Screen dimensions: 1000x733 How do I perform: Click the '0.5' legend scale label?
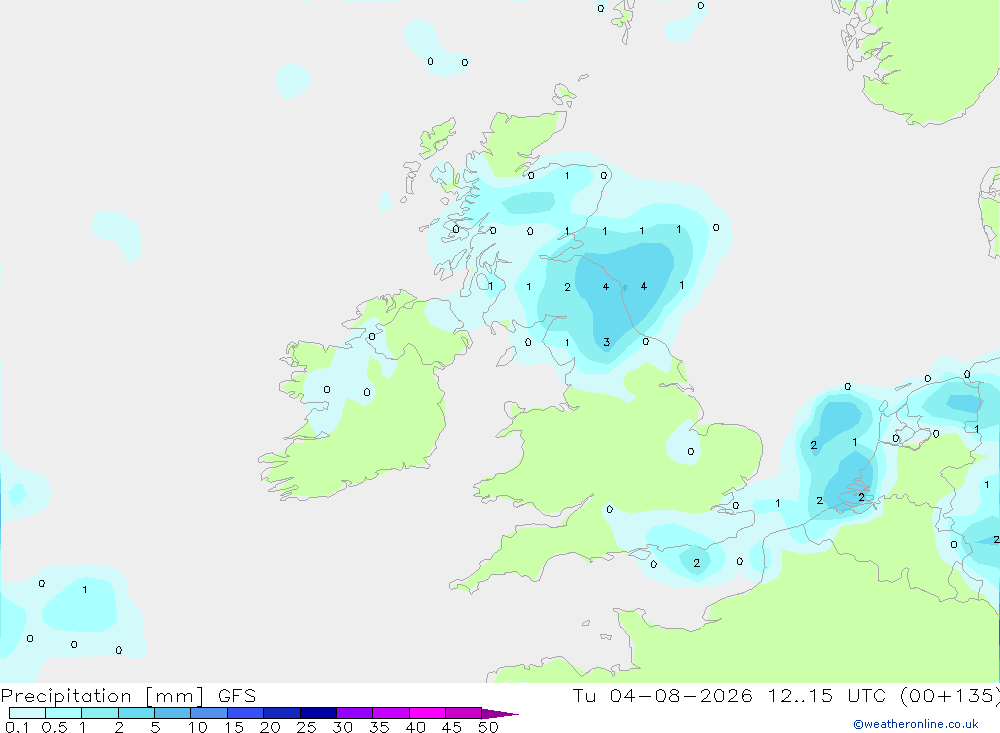pos(54,727)
